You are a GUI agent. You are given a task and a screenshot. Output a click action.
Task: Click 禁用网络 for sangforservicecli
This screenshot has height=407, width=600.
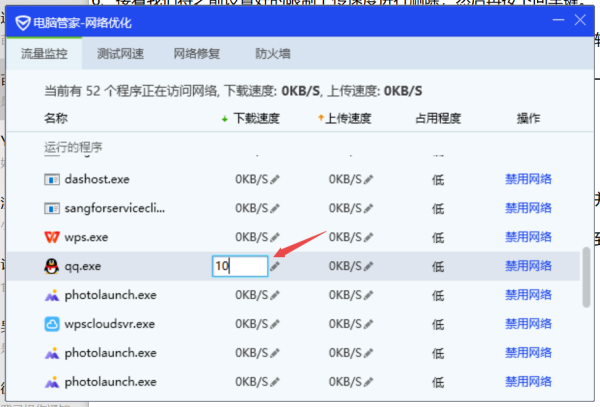click(x=528, y=208)
